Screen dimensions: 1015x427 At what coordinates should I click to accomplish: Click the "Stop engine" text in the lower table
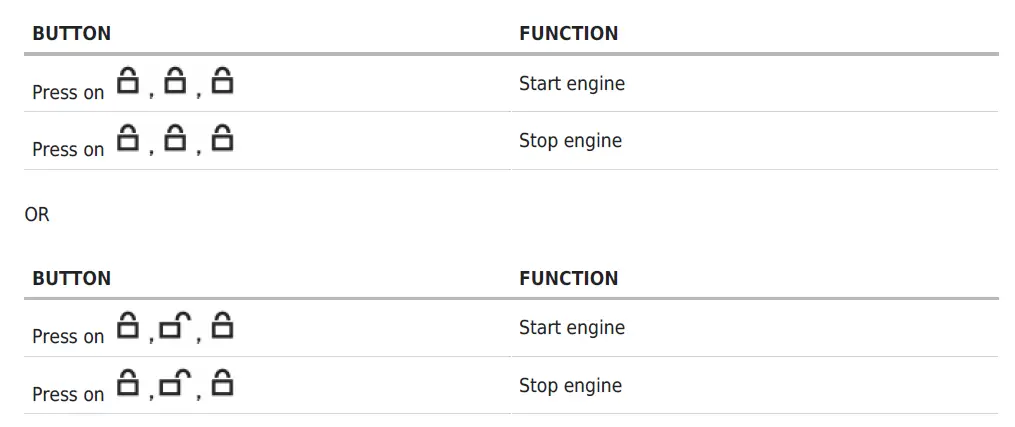coord(570,386)
